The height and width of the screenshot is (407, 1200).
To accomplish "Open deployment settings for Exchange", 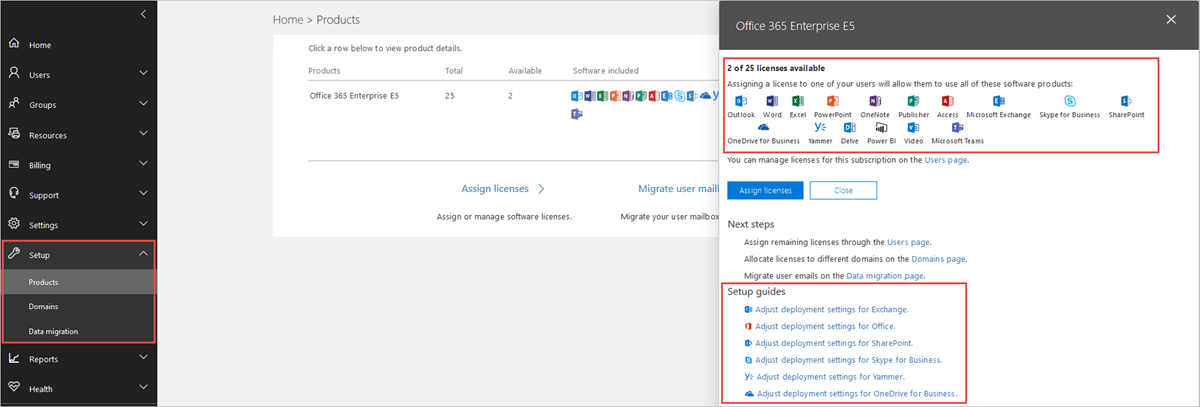I will [832, 309].
